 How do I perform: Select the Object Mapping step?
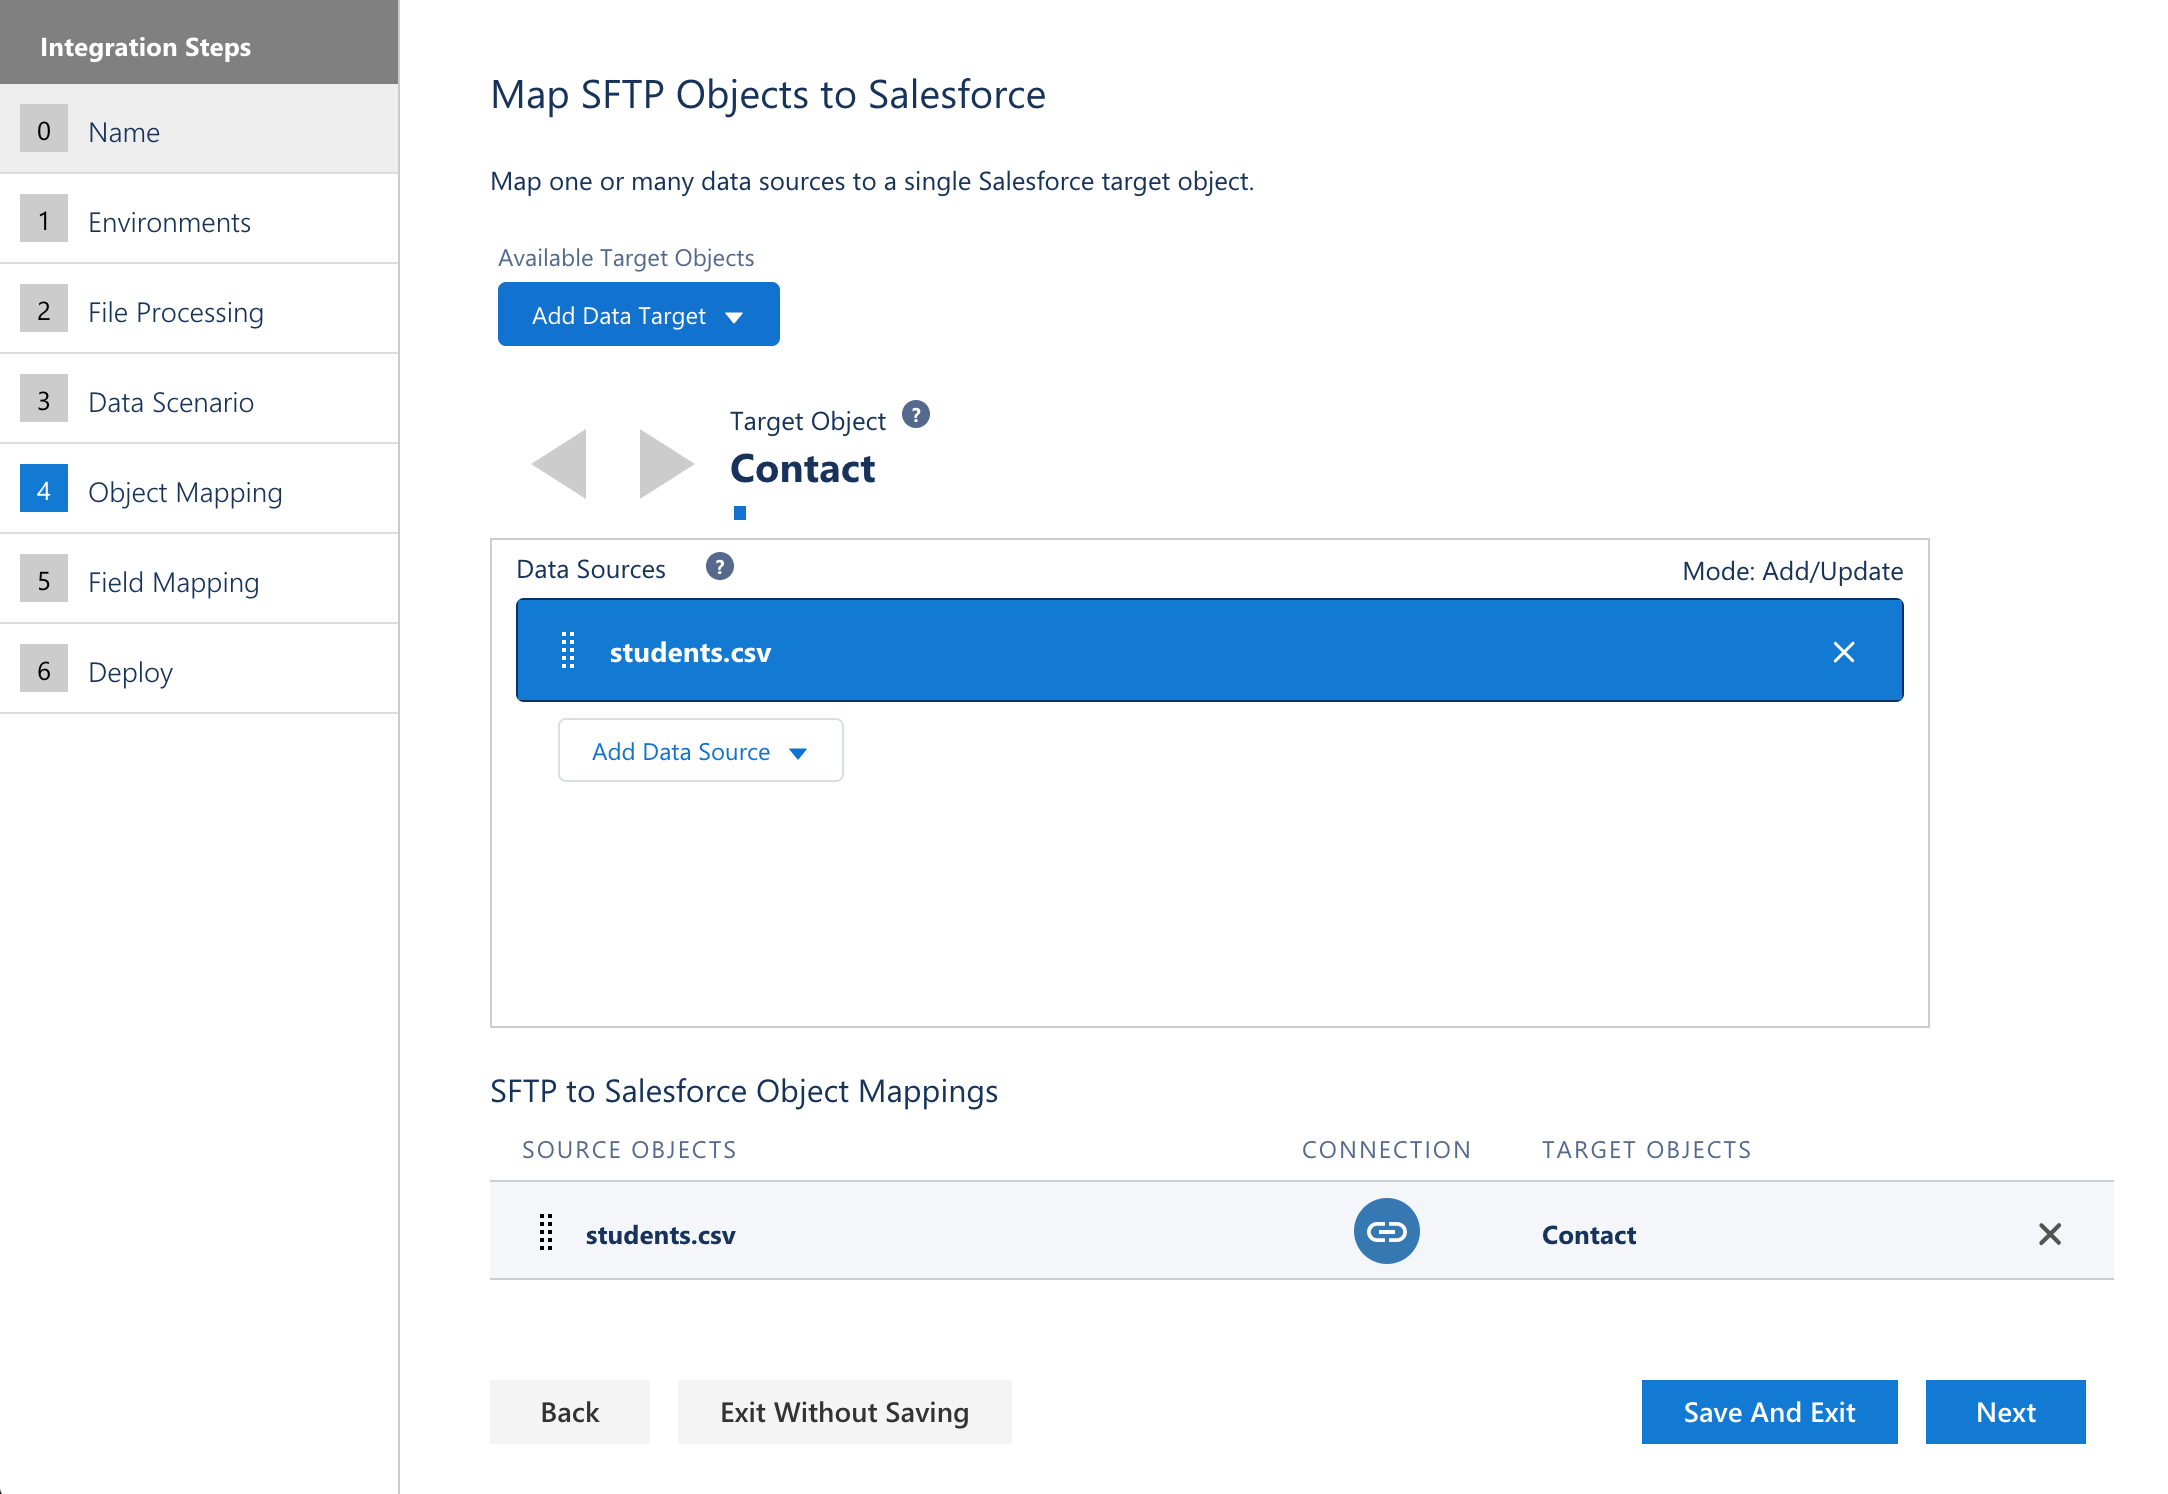tap(199, 490)
